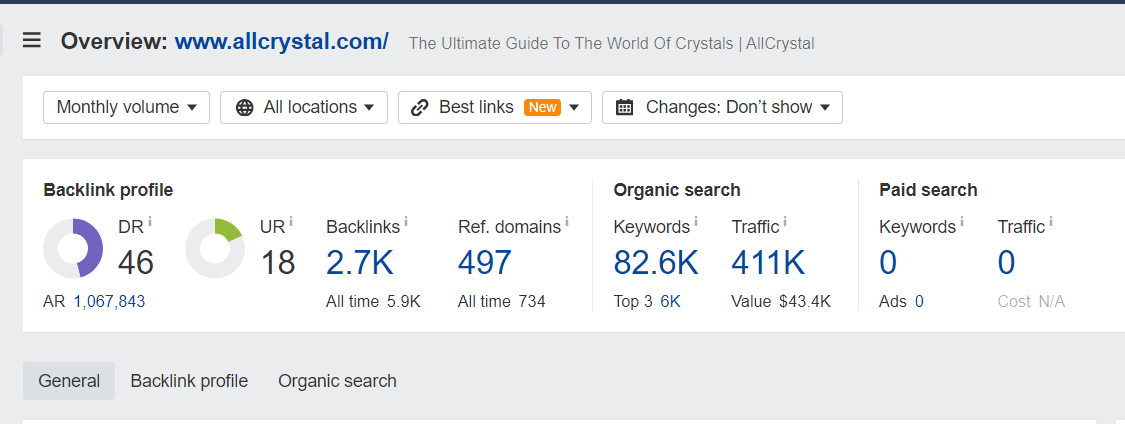Click info icon beside organic Keywords
The height and width of the screenshot is (424, 1125).
coord(696,221)
